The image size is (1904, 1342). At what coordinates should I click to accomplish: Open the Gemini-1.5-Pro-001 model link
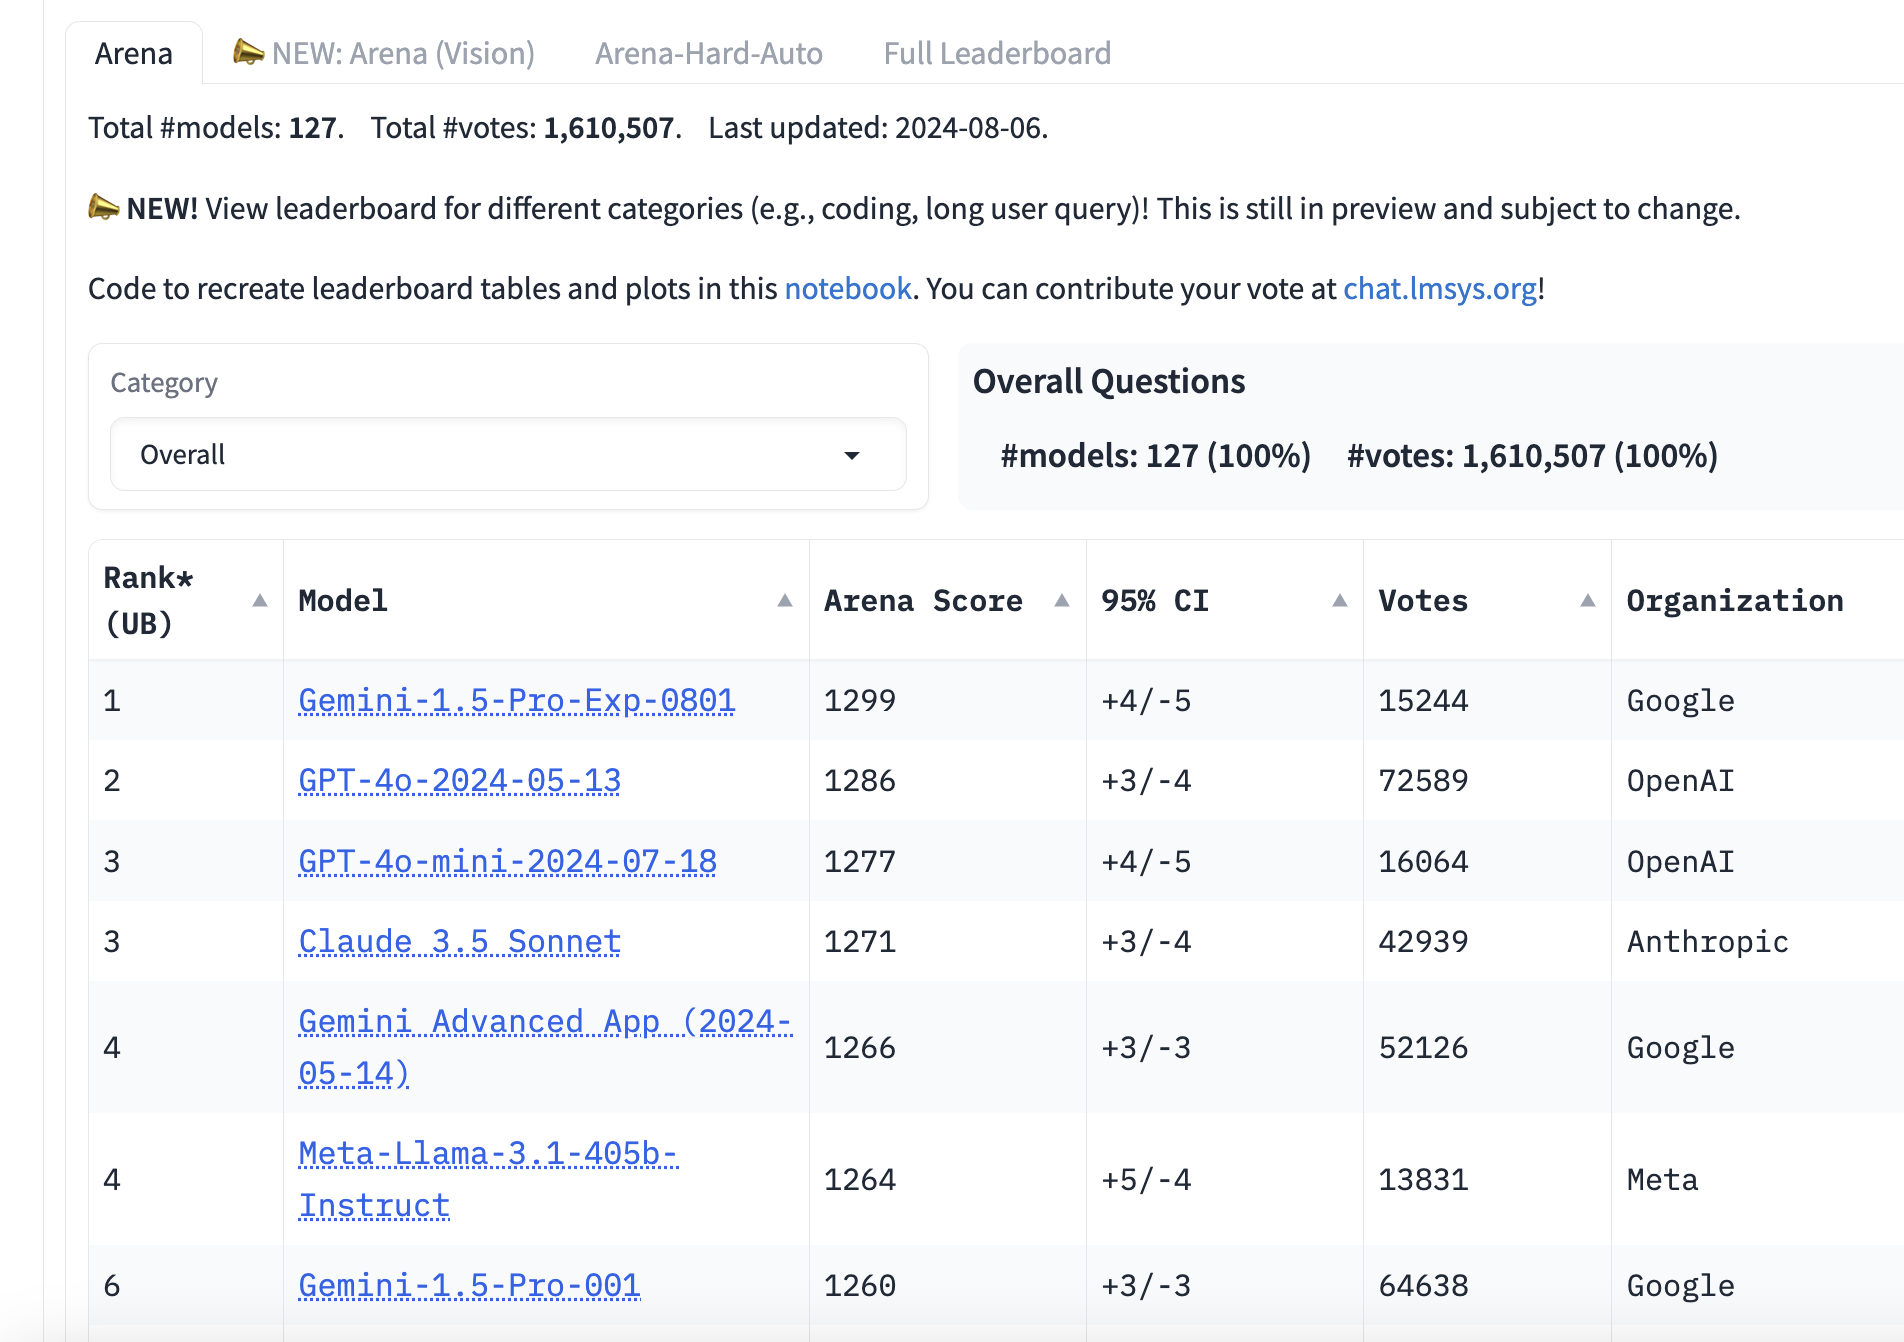tap(470, 1285)
